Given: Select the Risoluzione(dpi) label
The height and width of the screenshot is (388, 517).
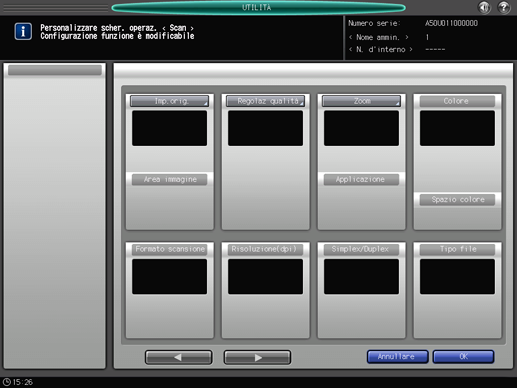Looking at the screenshot, I should (265, 249).
